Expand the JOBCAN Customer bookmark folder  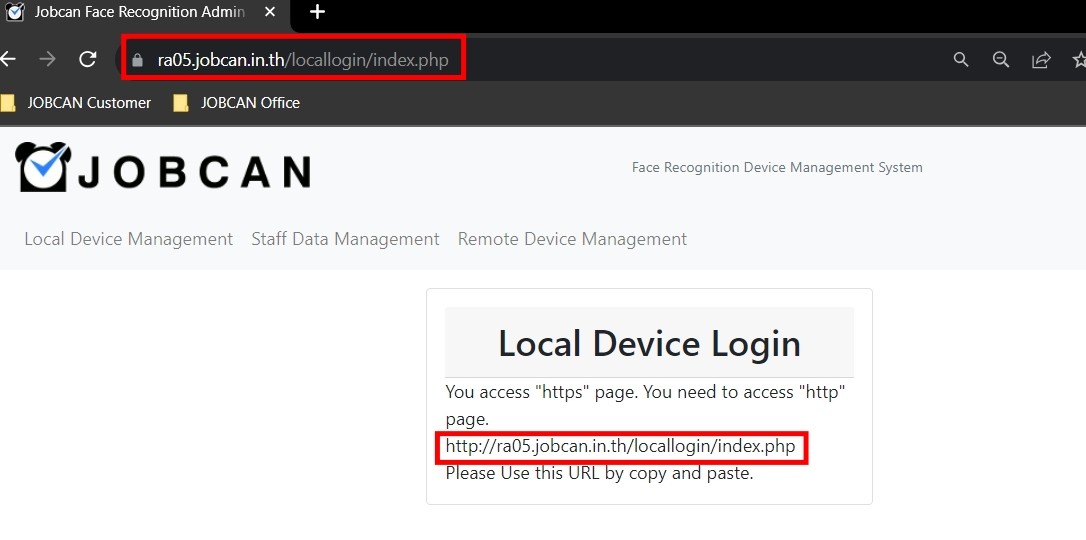coord(78,102)
